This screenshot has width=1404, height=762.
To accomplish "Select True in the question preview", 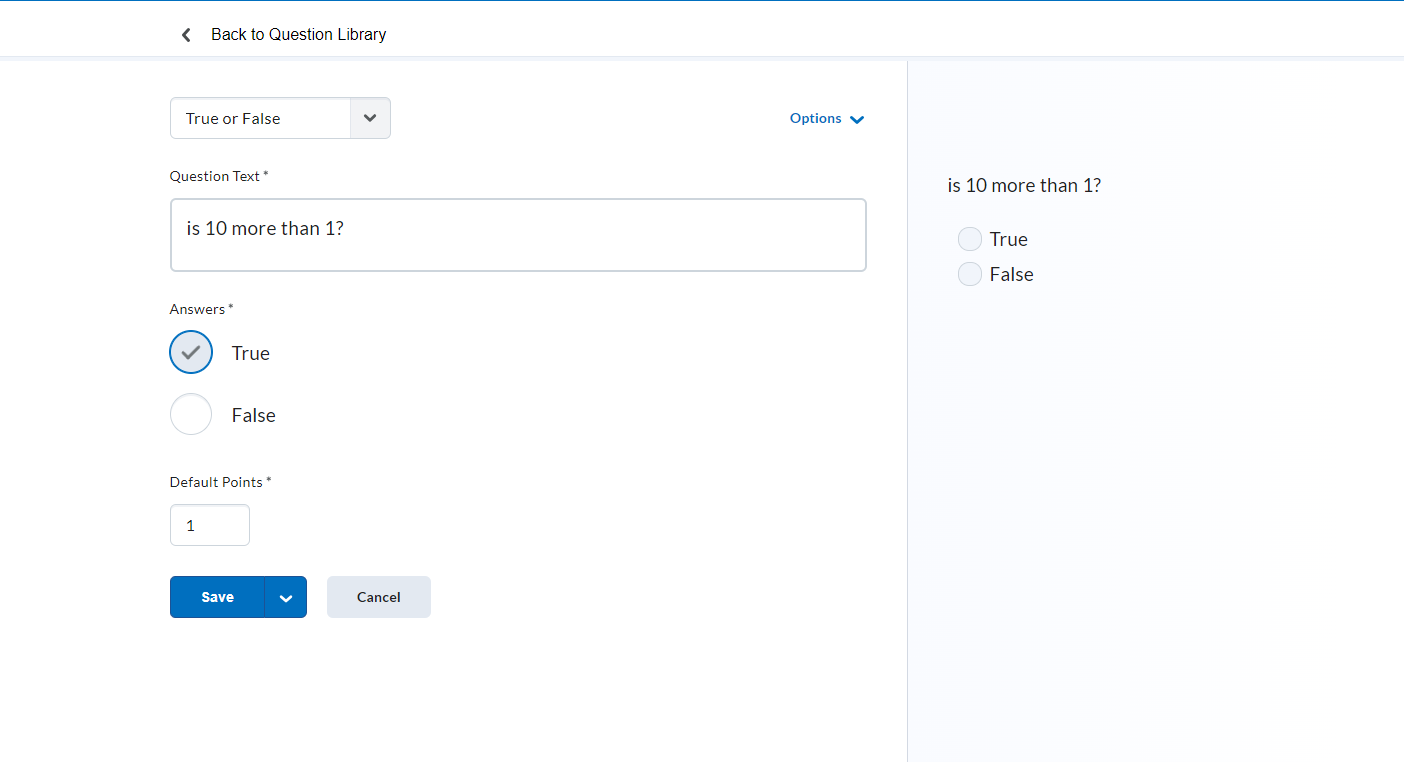I will (969, 238).
